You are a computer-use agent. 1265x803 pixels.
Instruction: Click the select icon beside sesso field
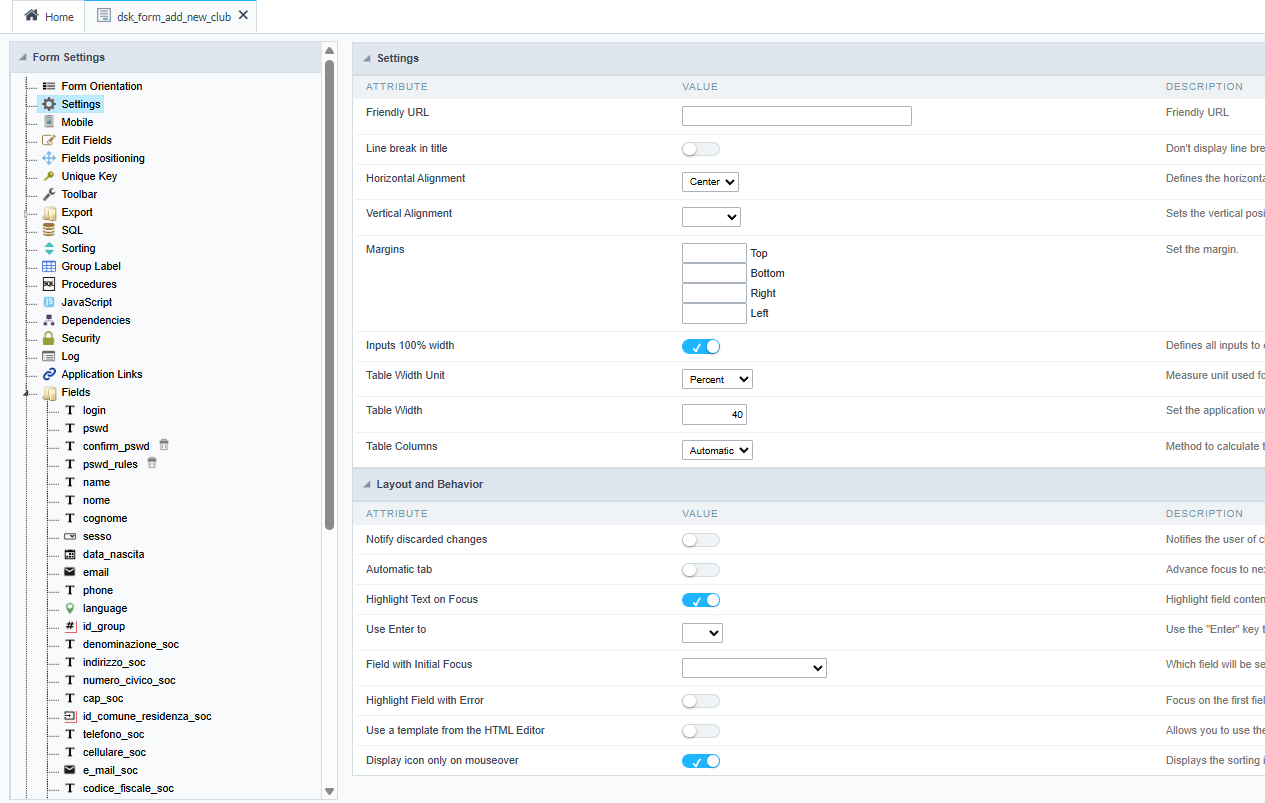point(70,536)
